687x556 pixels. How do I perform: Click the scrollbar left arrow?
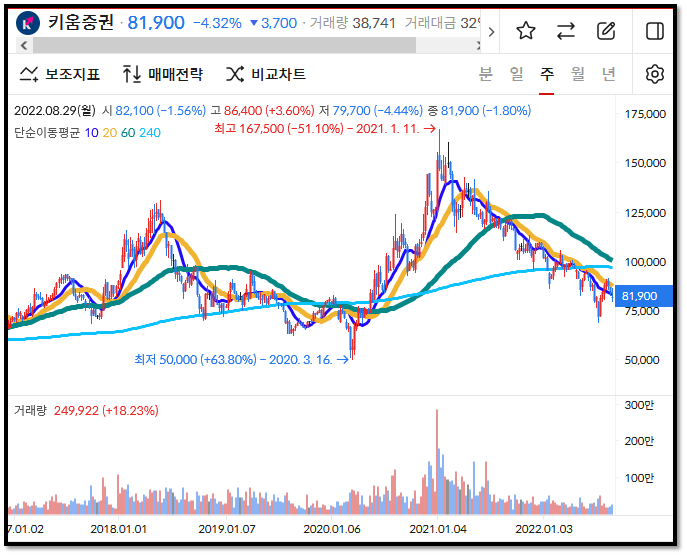point(24,45)
